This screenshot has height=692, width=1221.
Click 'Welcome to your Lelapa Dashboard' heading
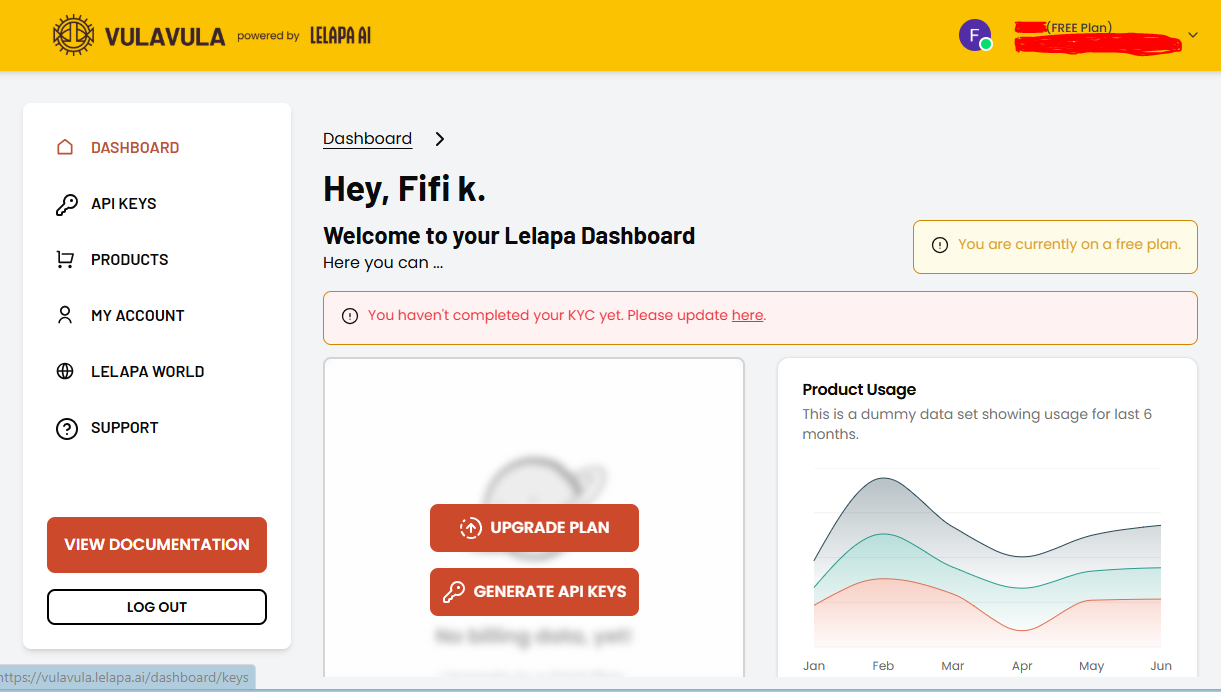pos(509,236)
